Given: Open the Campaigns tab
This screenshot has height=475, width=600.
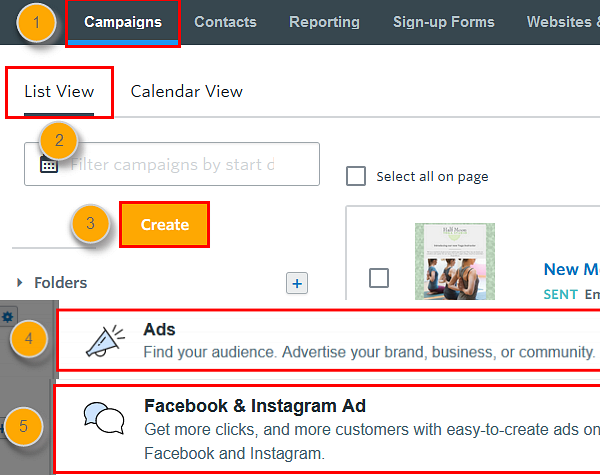Looking at the screenshot, I should point(123,22).
